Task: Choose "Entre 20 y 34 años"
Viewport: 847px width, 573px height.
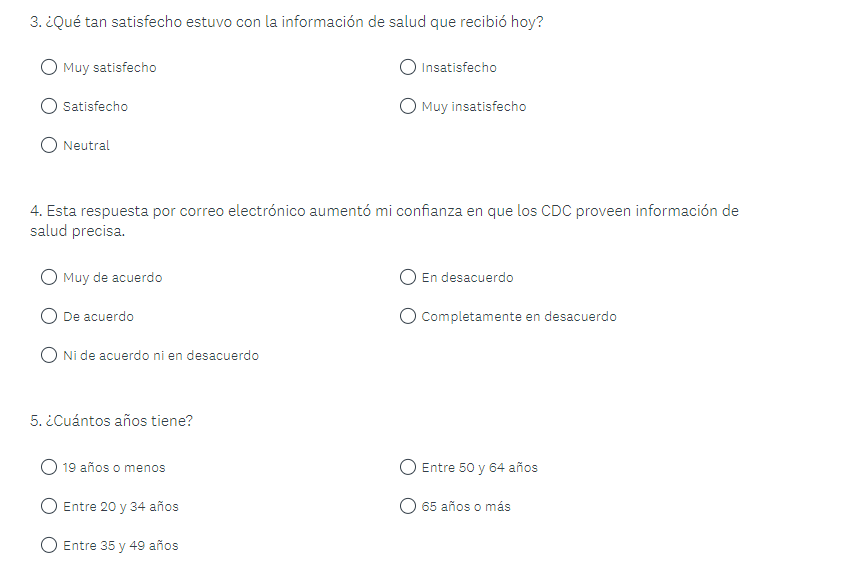Action: (49, 507)
